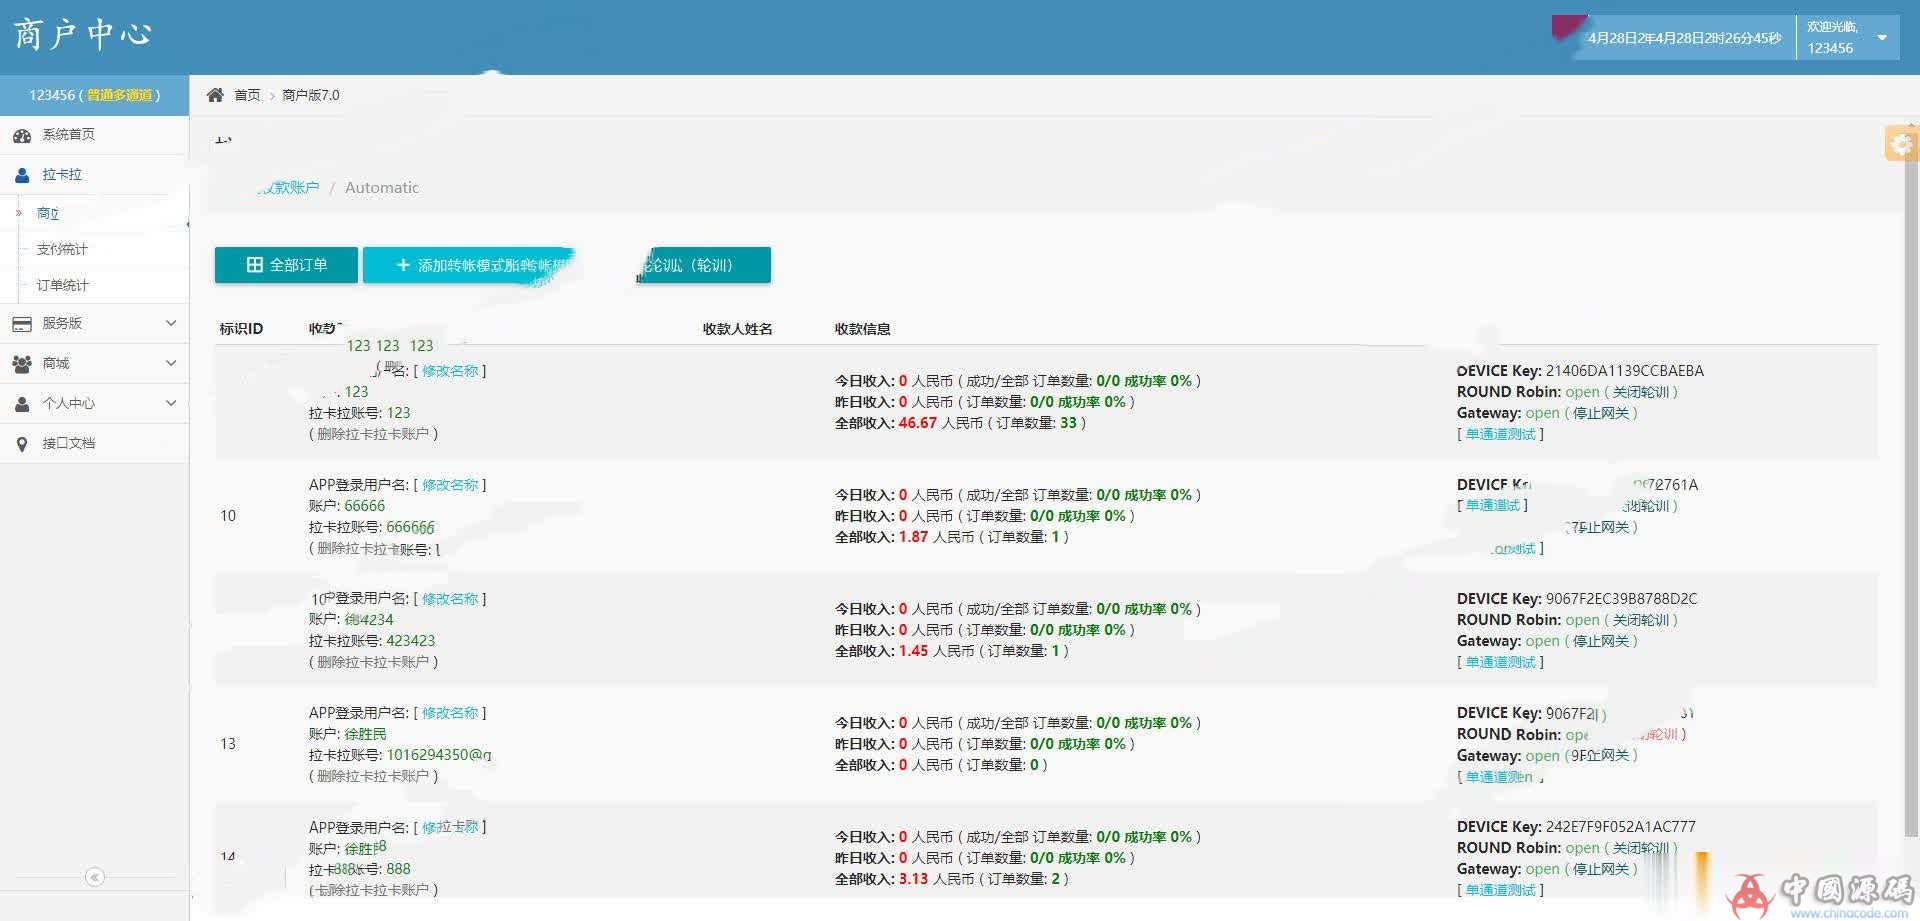
Task: Click the dashboard icon beside 系统首页
Action: coord(22,135)
